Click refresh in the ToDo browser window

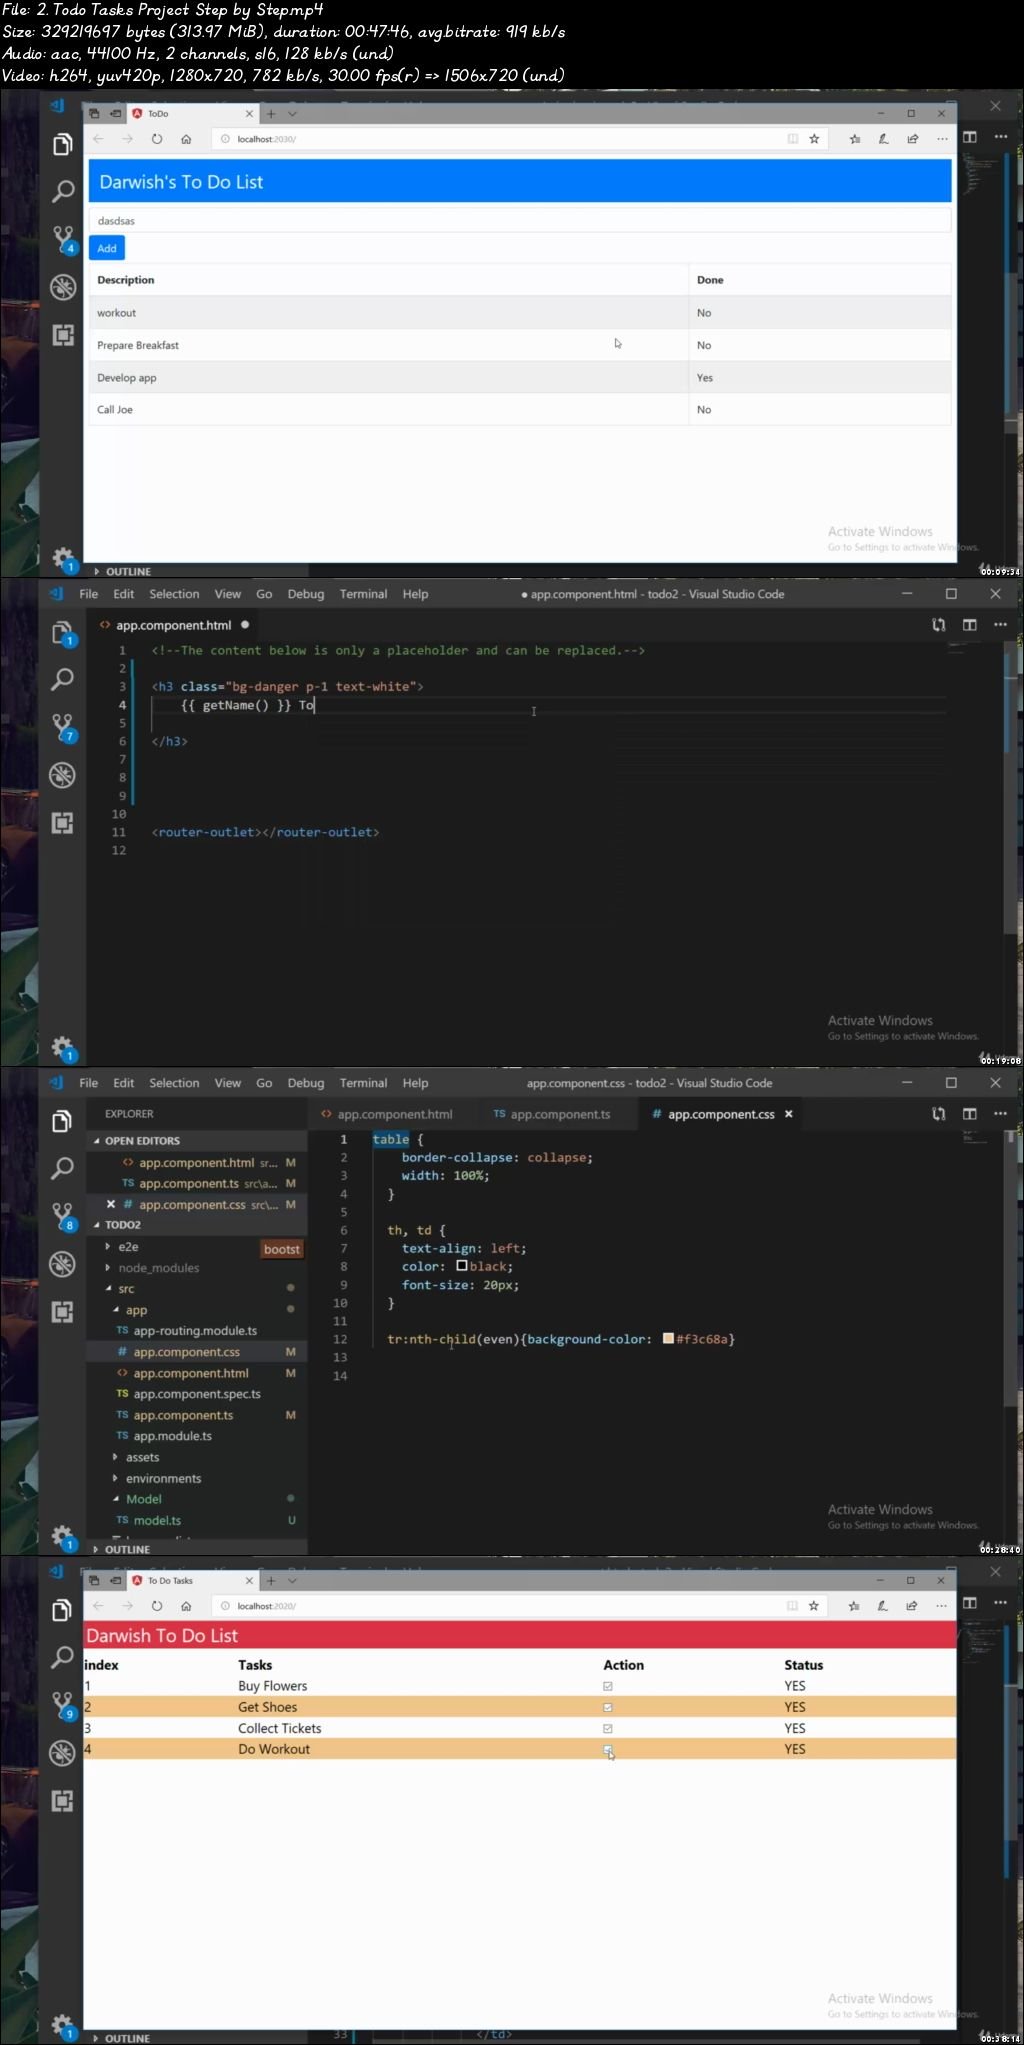click(x=156, y=139)
